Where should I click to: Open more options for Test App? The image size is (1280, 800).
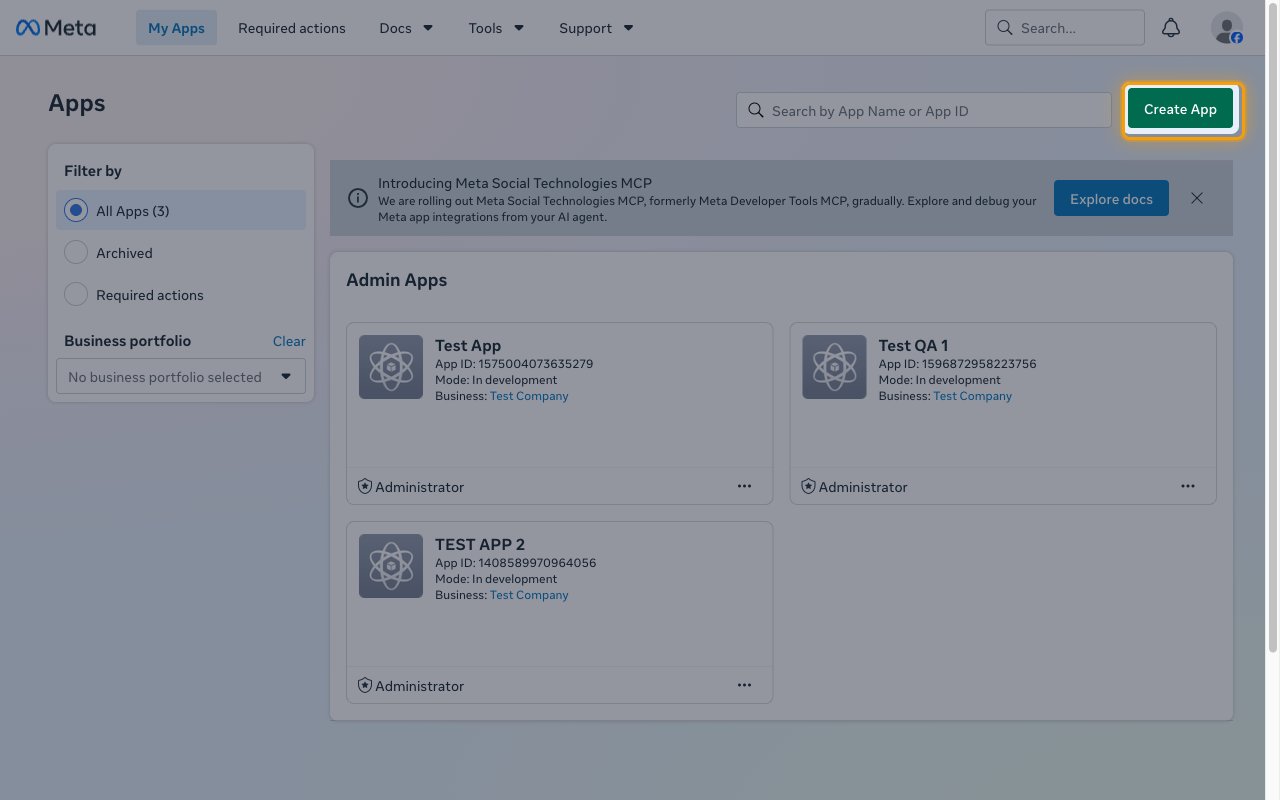tap(744, 486)
